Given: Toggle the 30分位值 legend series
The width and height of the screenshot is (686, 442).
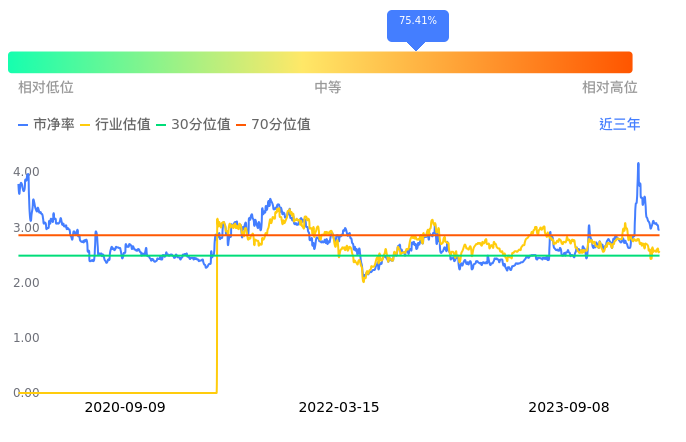Looking at the screenshot, I should coord(200,125).
